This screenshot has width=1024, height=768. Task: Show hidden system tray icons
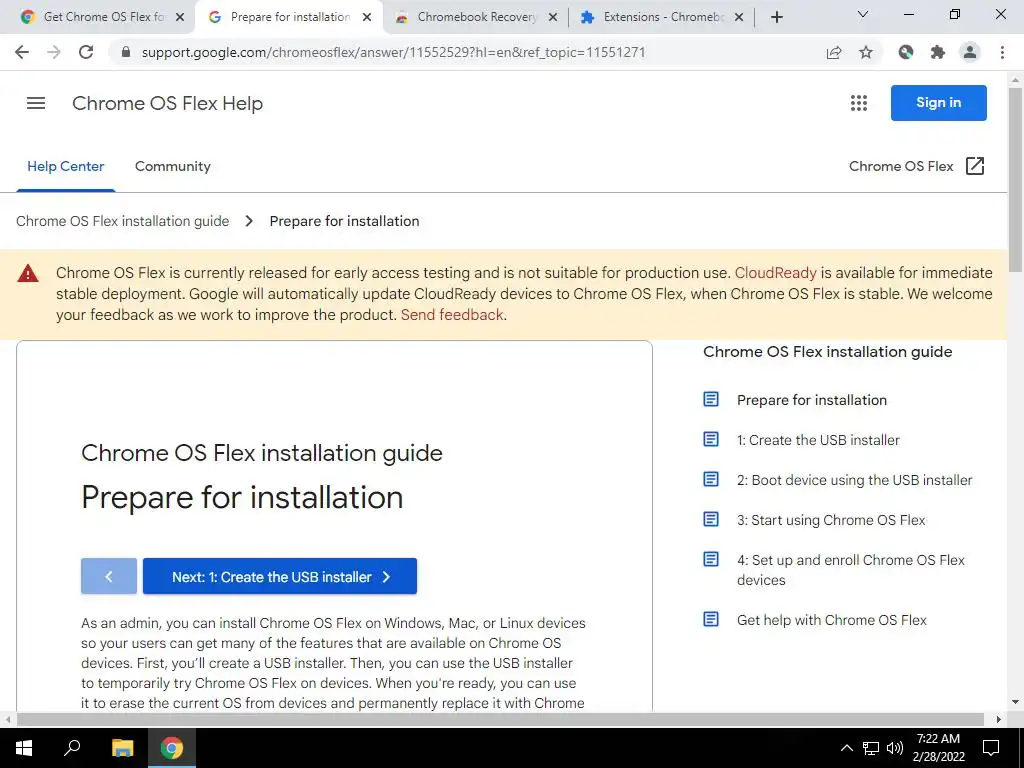click(846, 748)
